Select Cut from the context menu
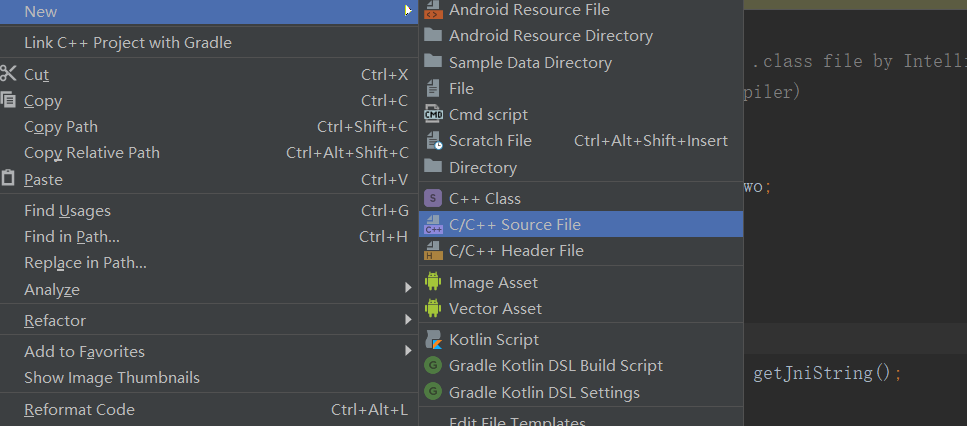The image size is (967, 426). [209, 75]
